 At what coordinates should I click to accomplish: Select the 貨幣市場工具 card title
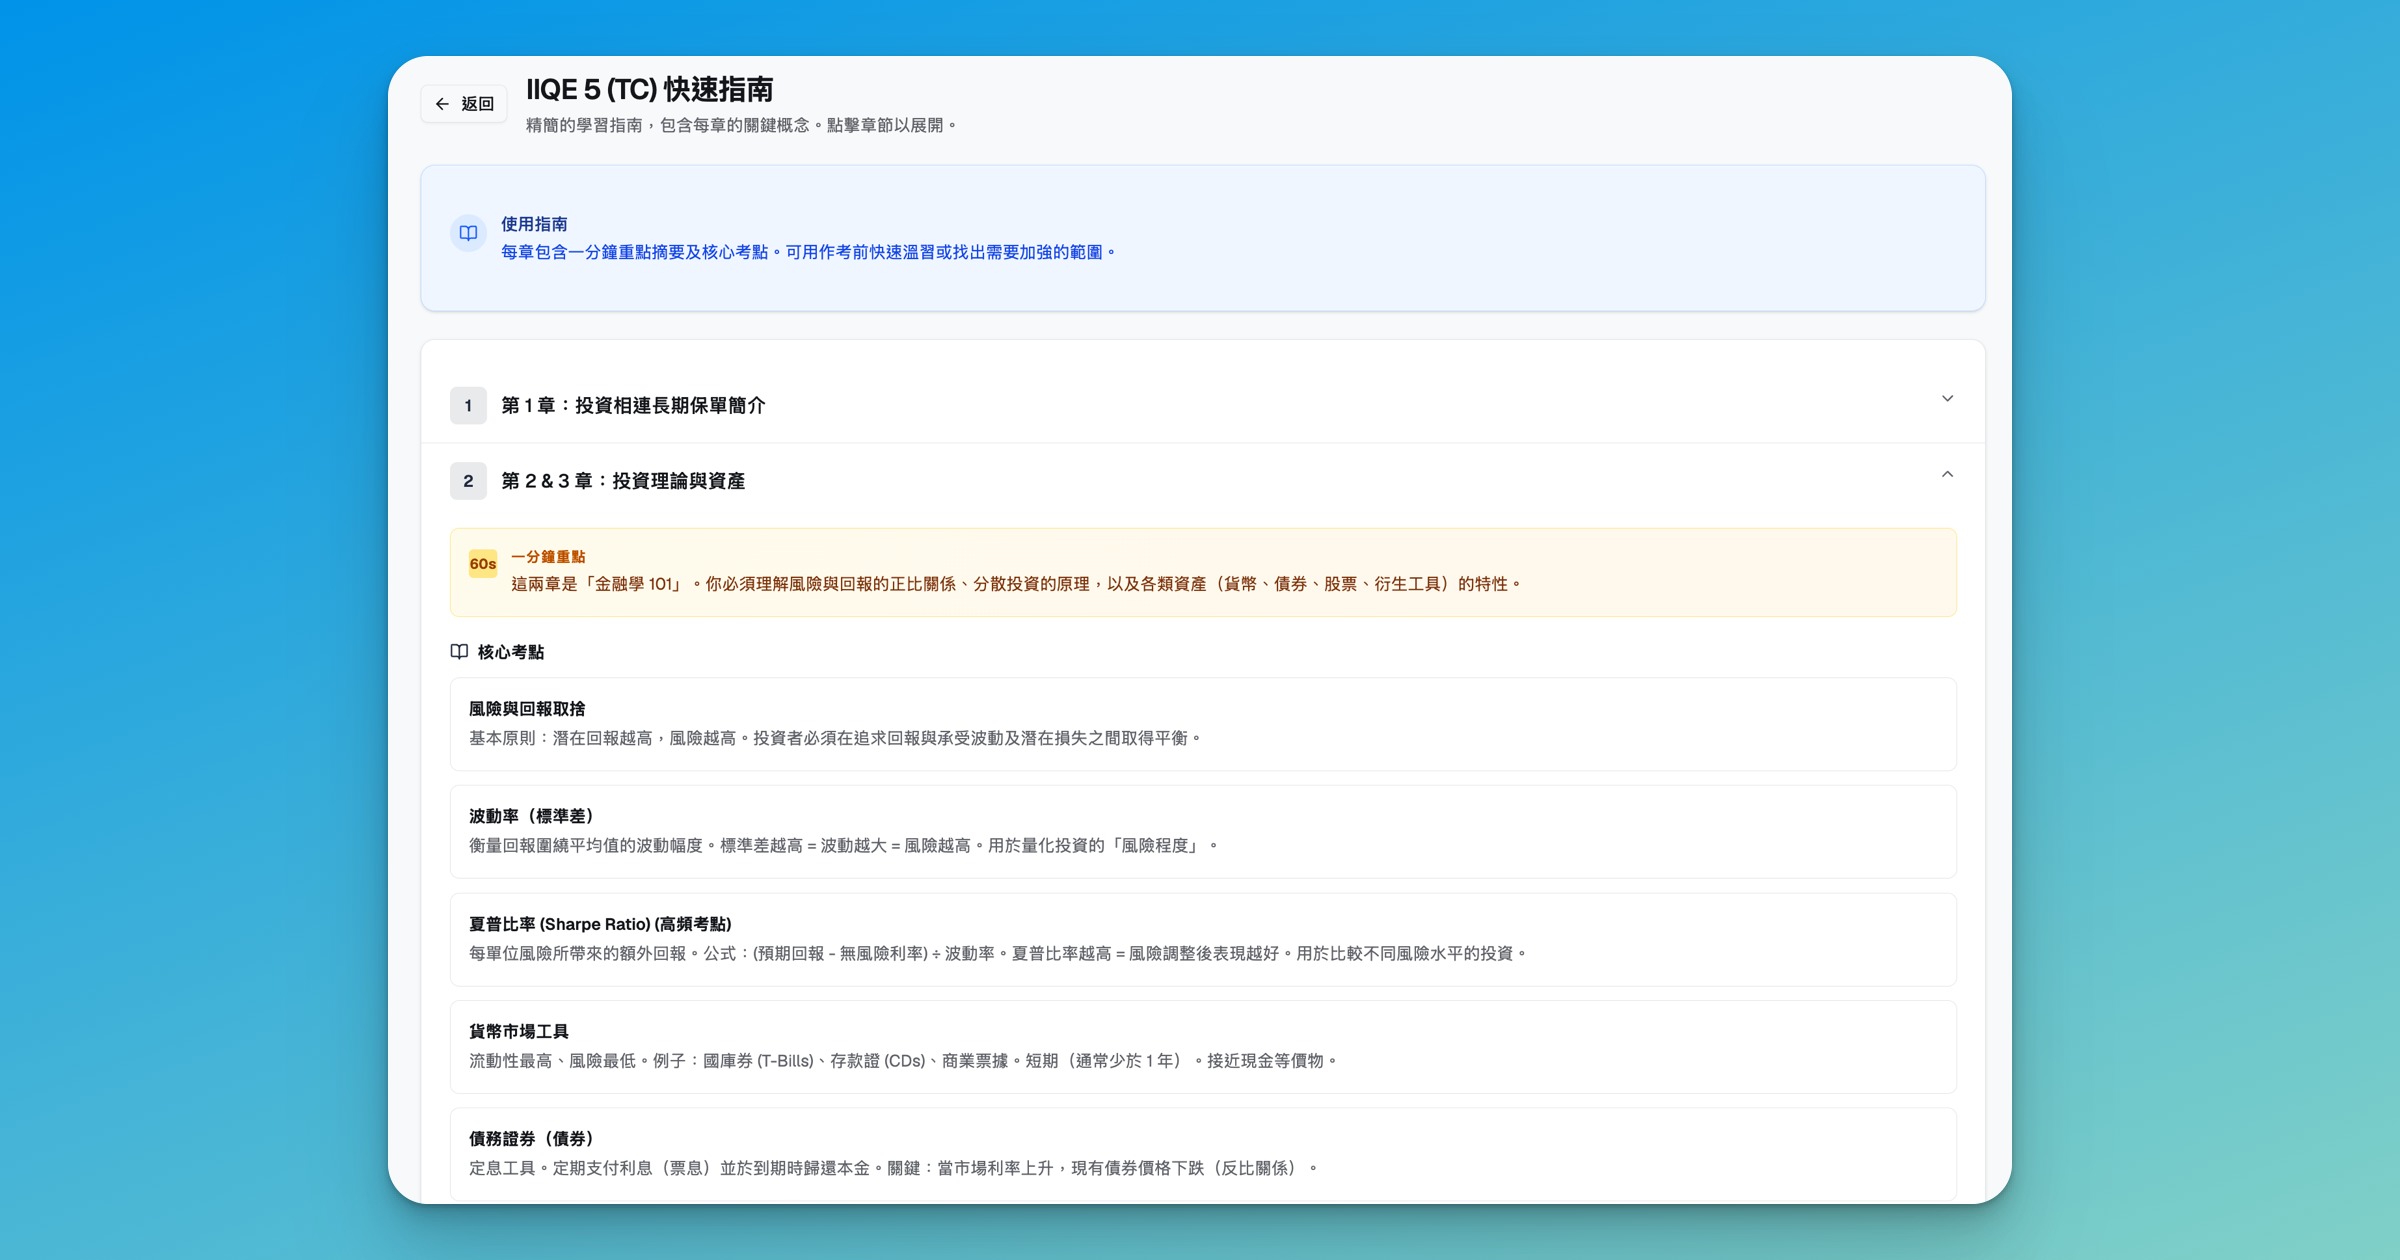(x=519, y=1031)
